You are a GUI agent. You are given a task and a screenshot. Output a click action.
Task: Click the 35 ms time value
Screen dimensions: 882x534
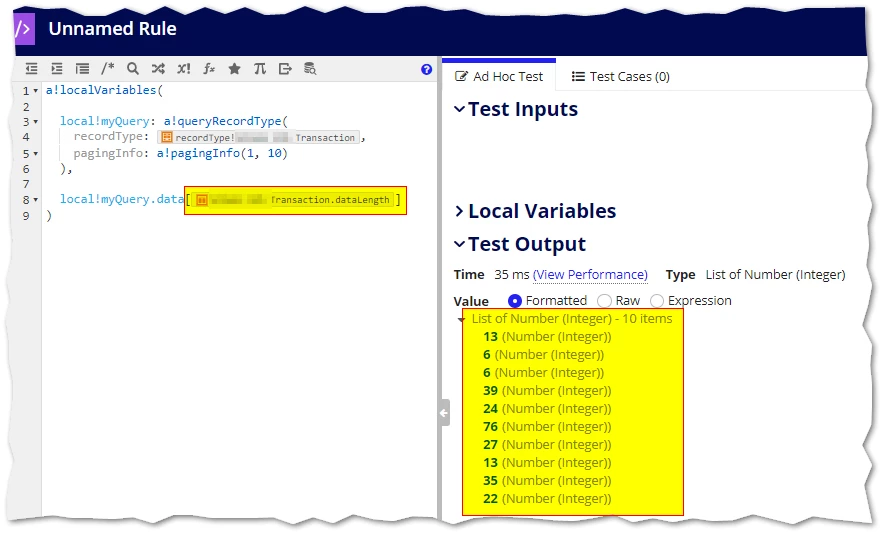(511, 275)
